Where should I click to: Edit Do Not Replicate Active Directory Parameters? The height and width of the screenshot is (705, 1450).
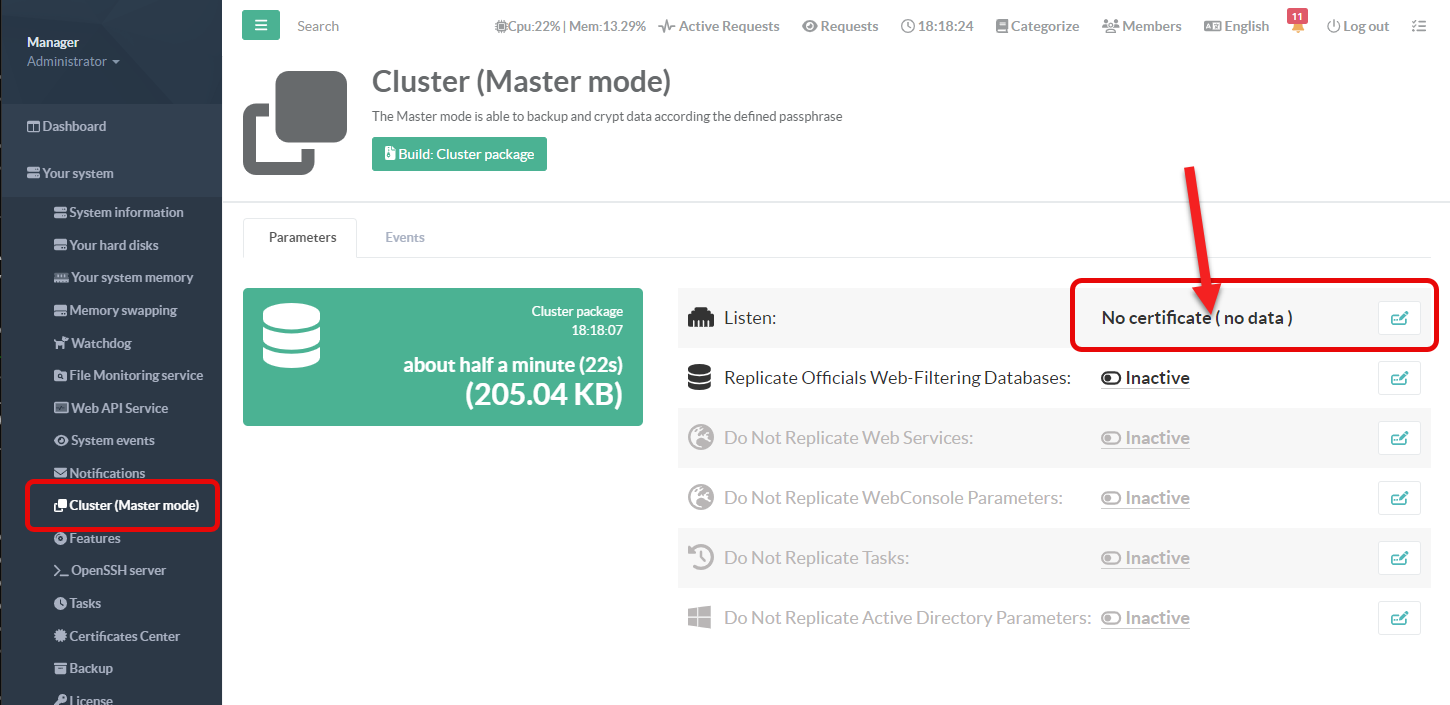point(1399,618)
